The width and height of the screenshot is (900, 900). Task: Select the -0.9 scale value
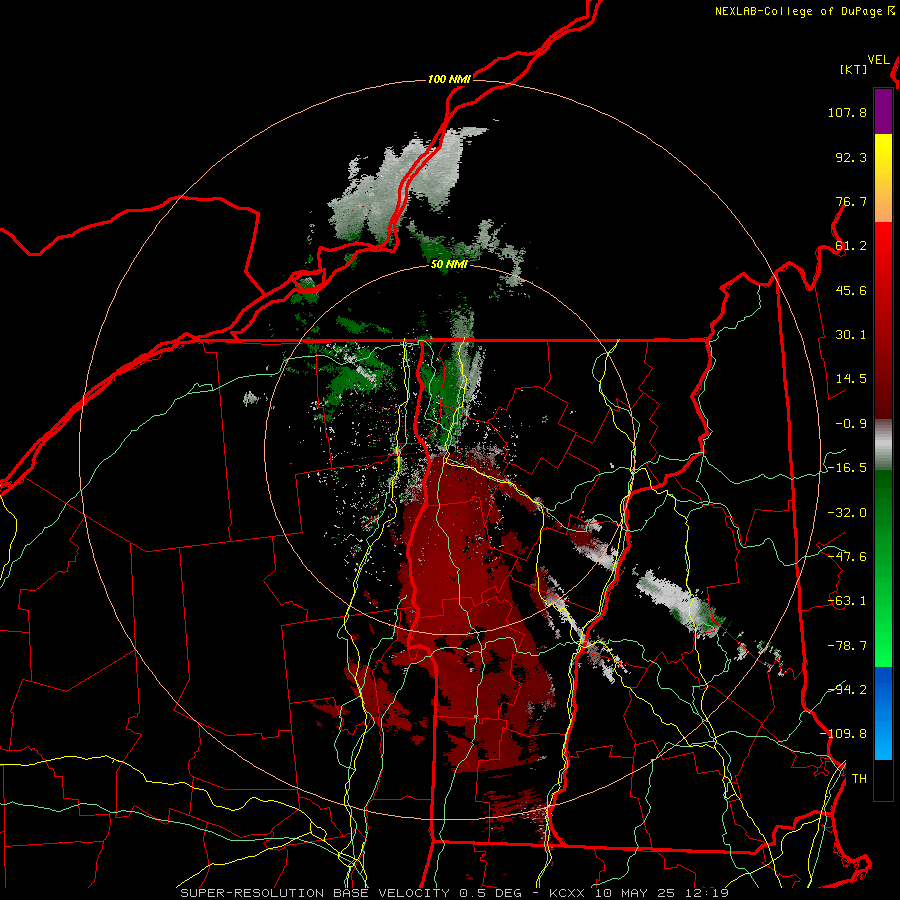pyautogui.click(x=851, y=424)
